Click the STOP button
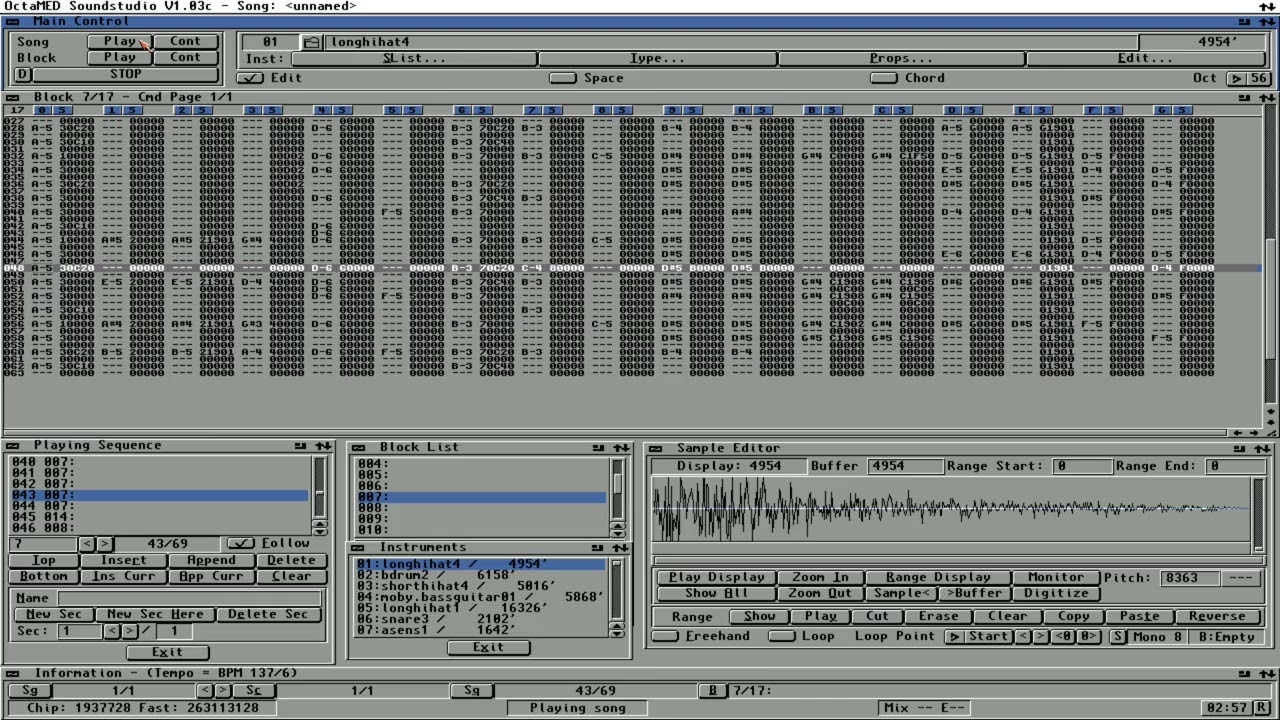 [x=126, y=75]
